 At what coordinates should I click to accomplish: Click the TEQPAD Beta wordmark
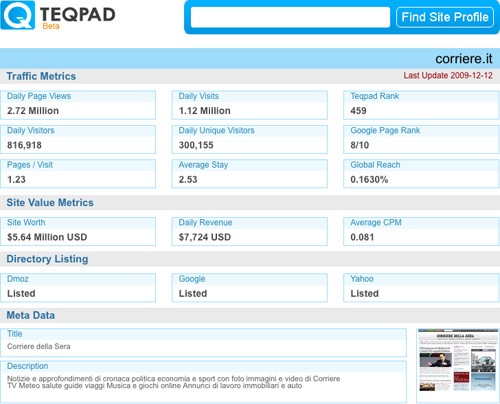(78, 18)
